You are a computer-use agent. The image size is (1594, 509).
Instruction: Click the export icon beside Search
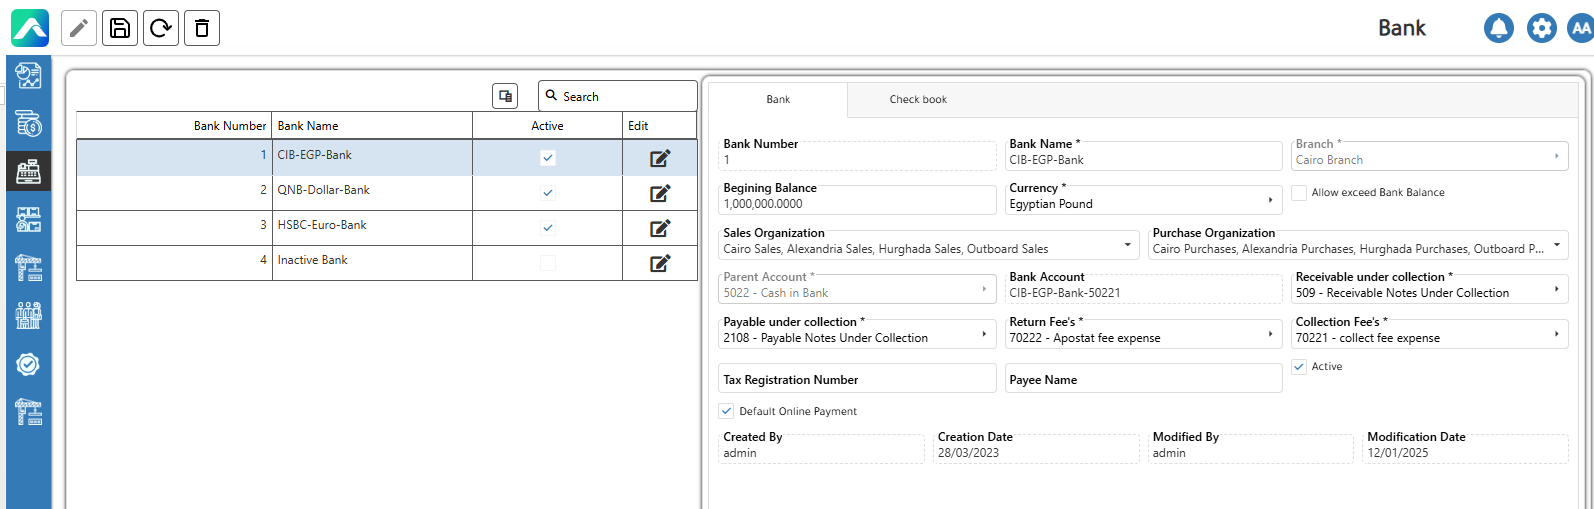point(505,96)
